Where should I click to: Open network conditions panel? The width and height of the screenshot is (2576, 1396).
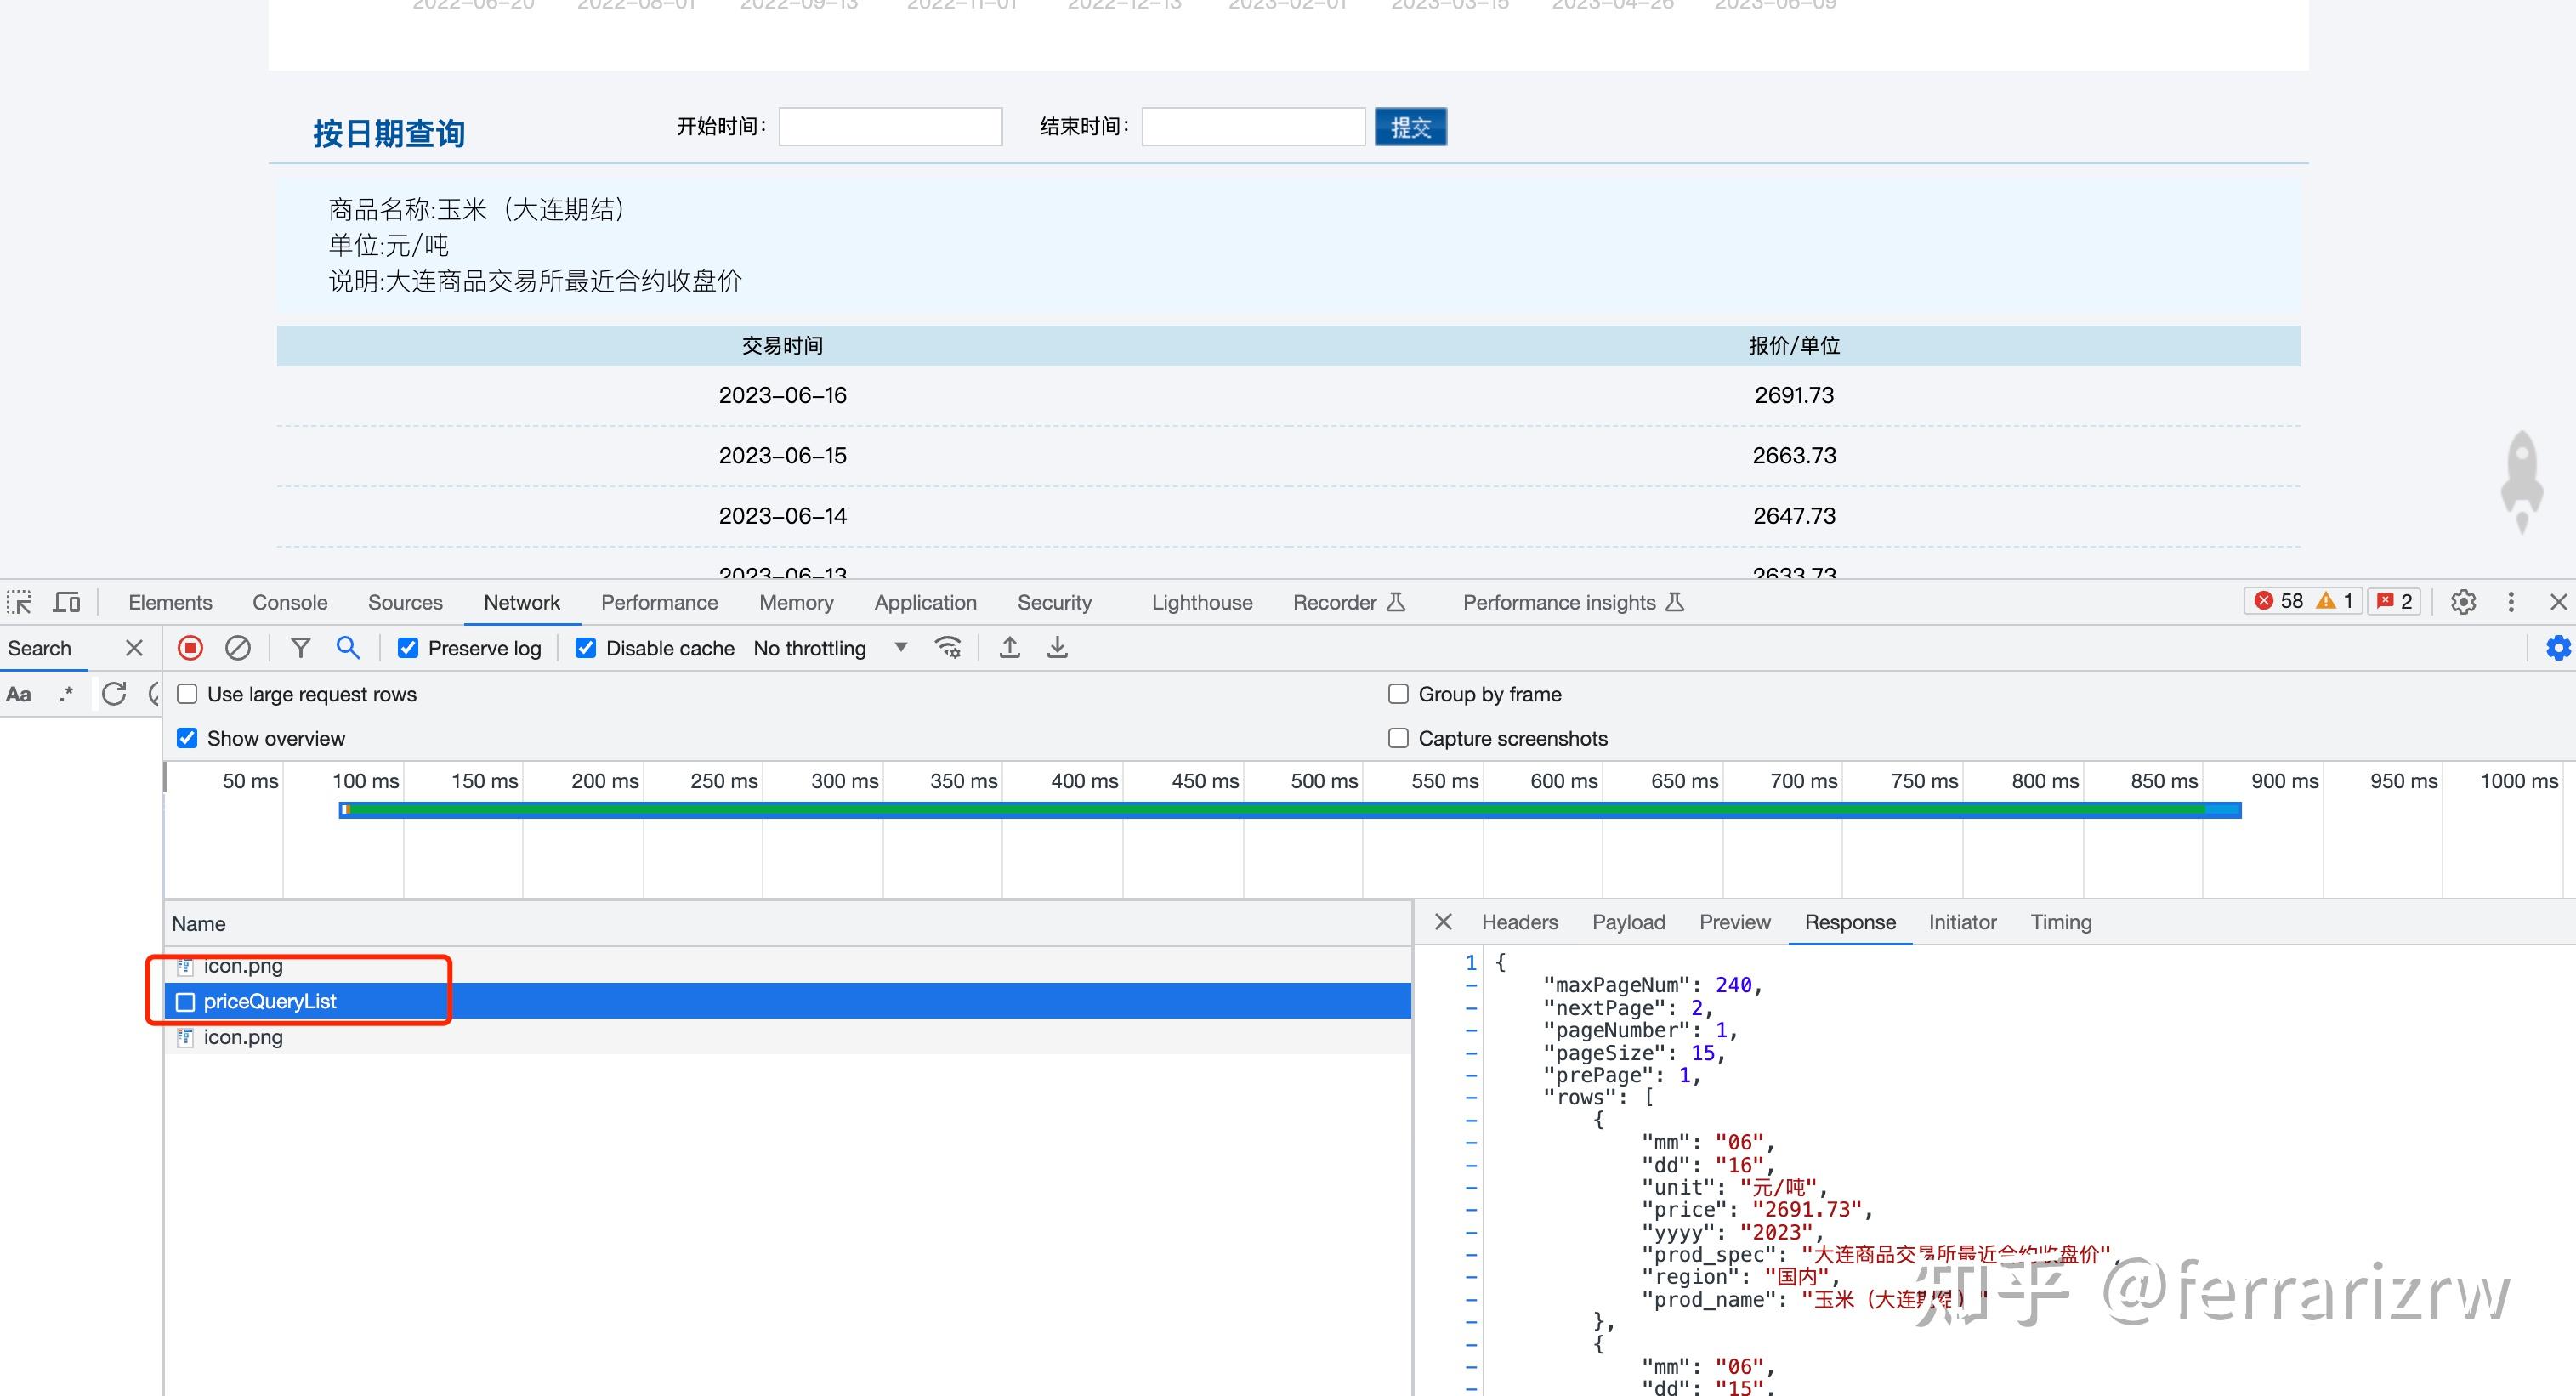click(948, 648)
